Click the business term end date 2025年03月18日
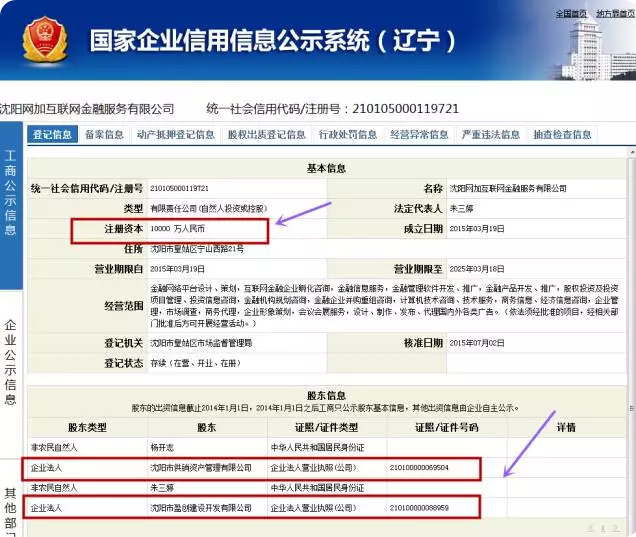The width and height of the screenshot is (636, 537). point(477,269)
